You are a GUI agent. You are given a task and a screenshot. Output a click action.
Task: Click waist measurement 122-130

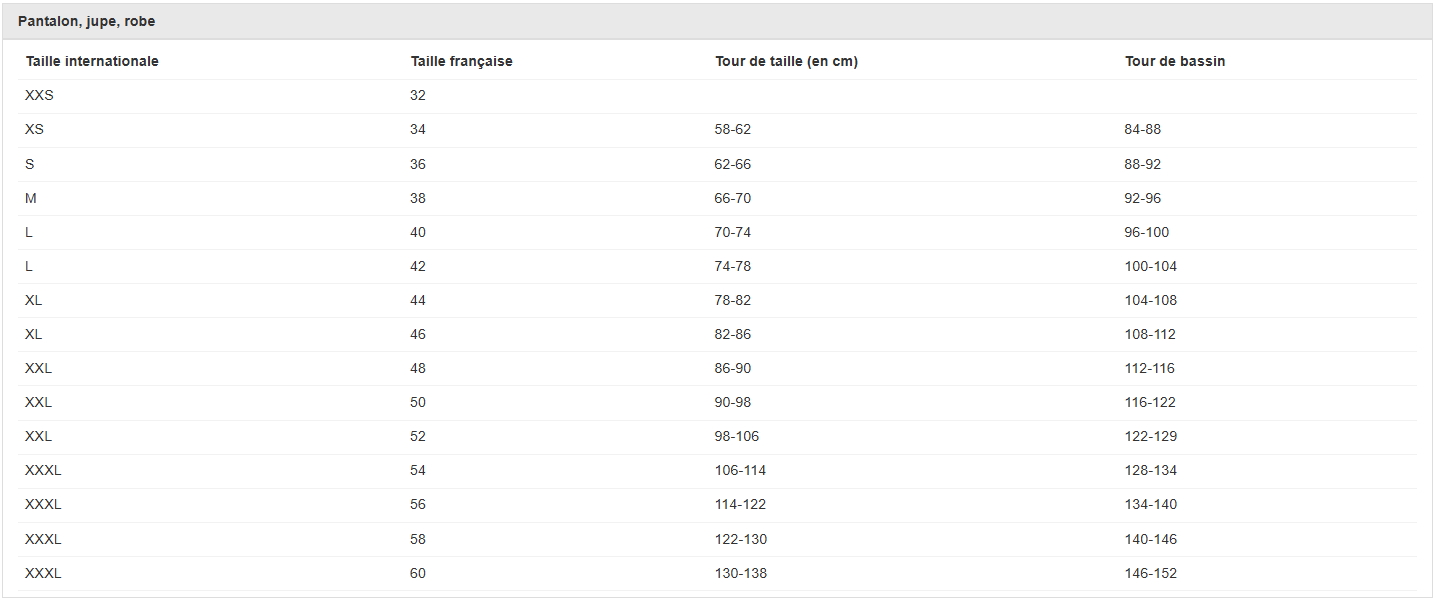pos(741,539)
